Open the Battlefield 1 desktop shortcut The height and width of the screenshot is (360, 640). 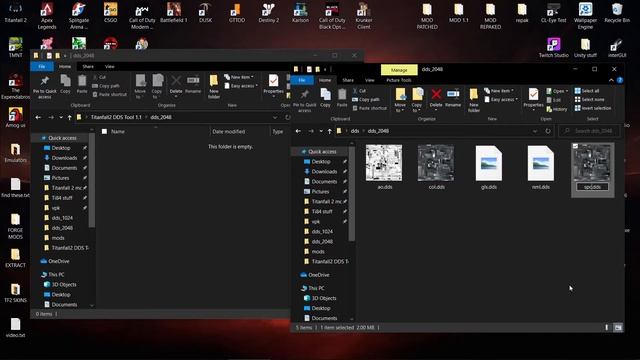pos(174,12)
